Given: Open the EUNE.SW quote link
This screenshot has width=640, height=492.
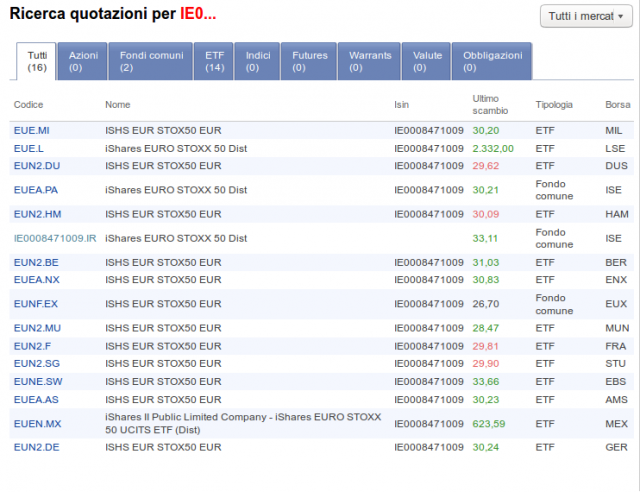Looking at the screenshot, I should coord(37,381).
